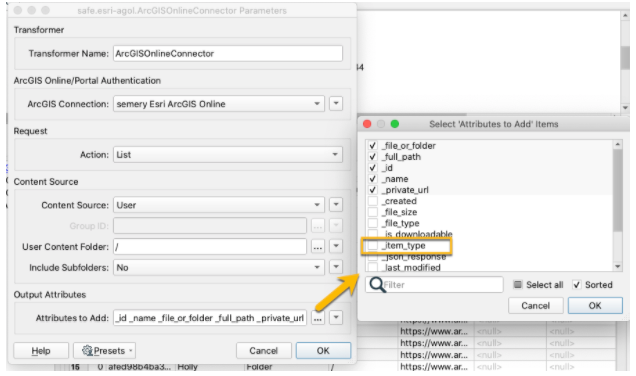636x376 pixels.
Task: Check the _file_size attribute
Action: 372,212
